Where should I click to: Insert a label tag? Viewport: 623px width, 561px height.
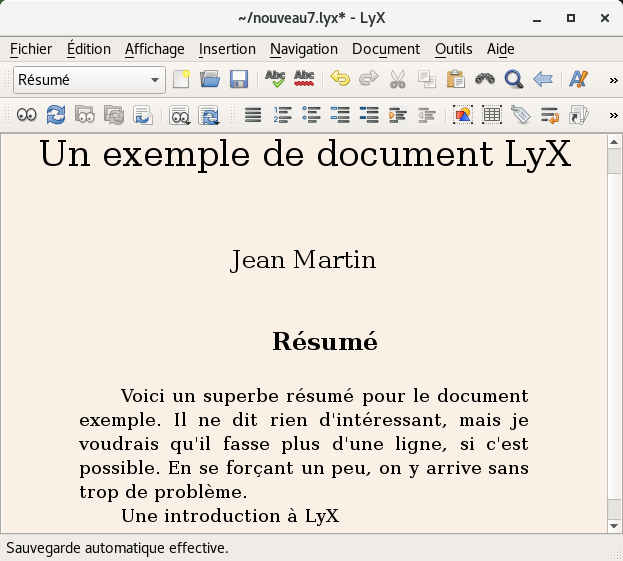point(521,115)
